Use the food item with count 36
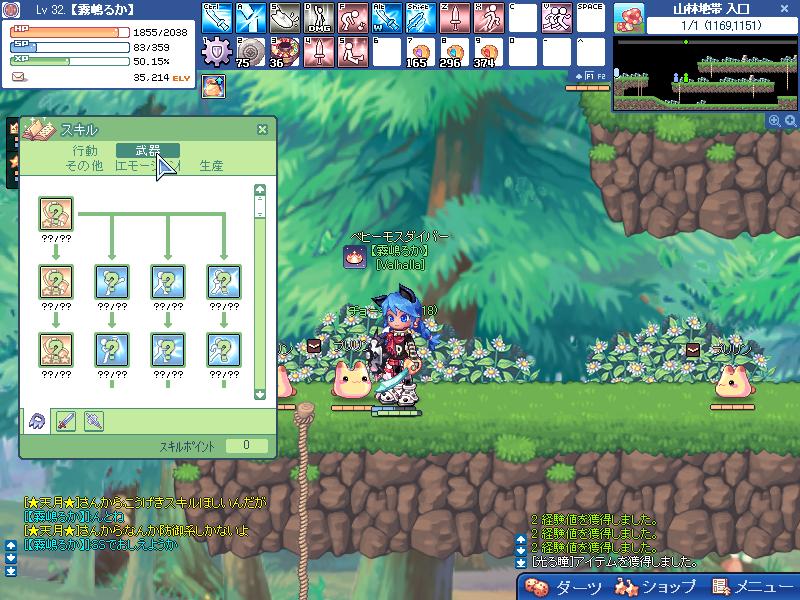Image resolution: width=800 pixels, height=600 pixels. [285, 52]
